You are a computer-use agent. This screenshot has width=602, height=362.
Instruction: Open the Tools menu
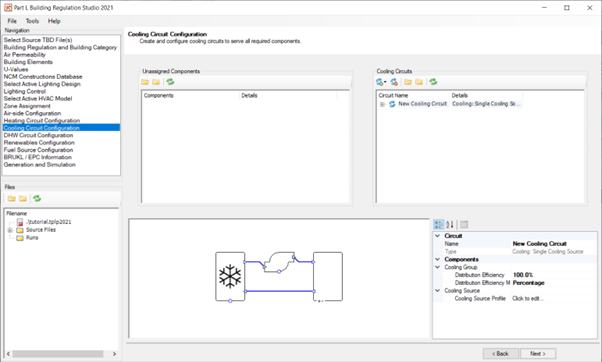(32, 21)
